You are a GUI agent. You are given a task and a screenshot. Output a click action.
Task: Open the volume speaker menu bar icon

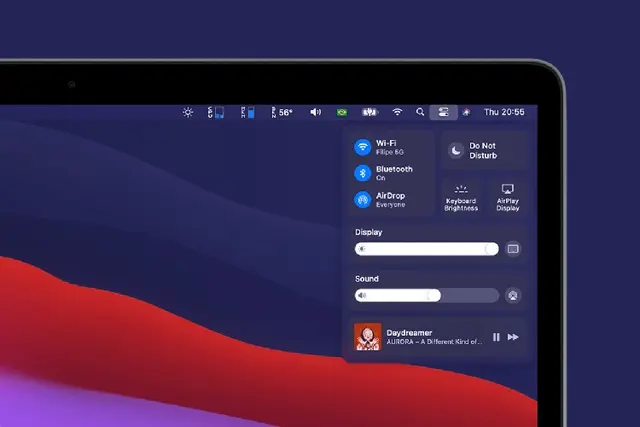pos(316,112)
